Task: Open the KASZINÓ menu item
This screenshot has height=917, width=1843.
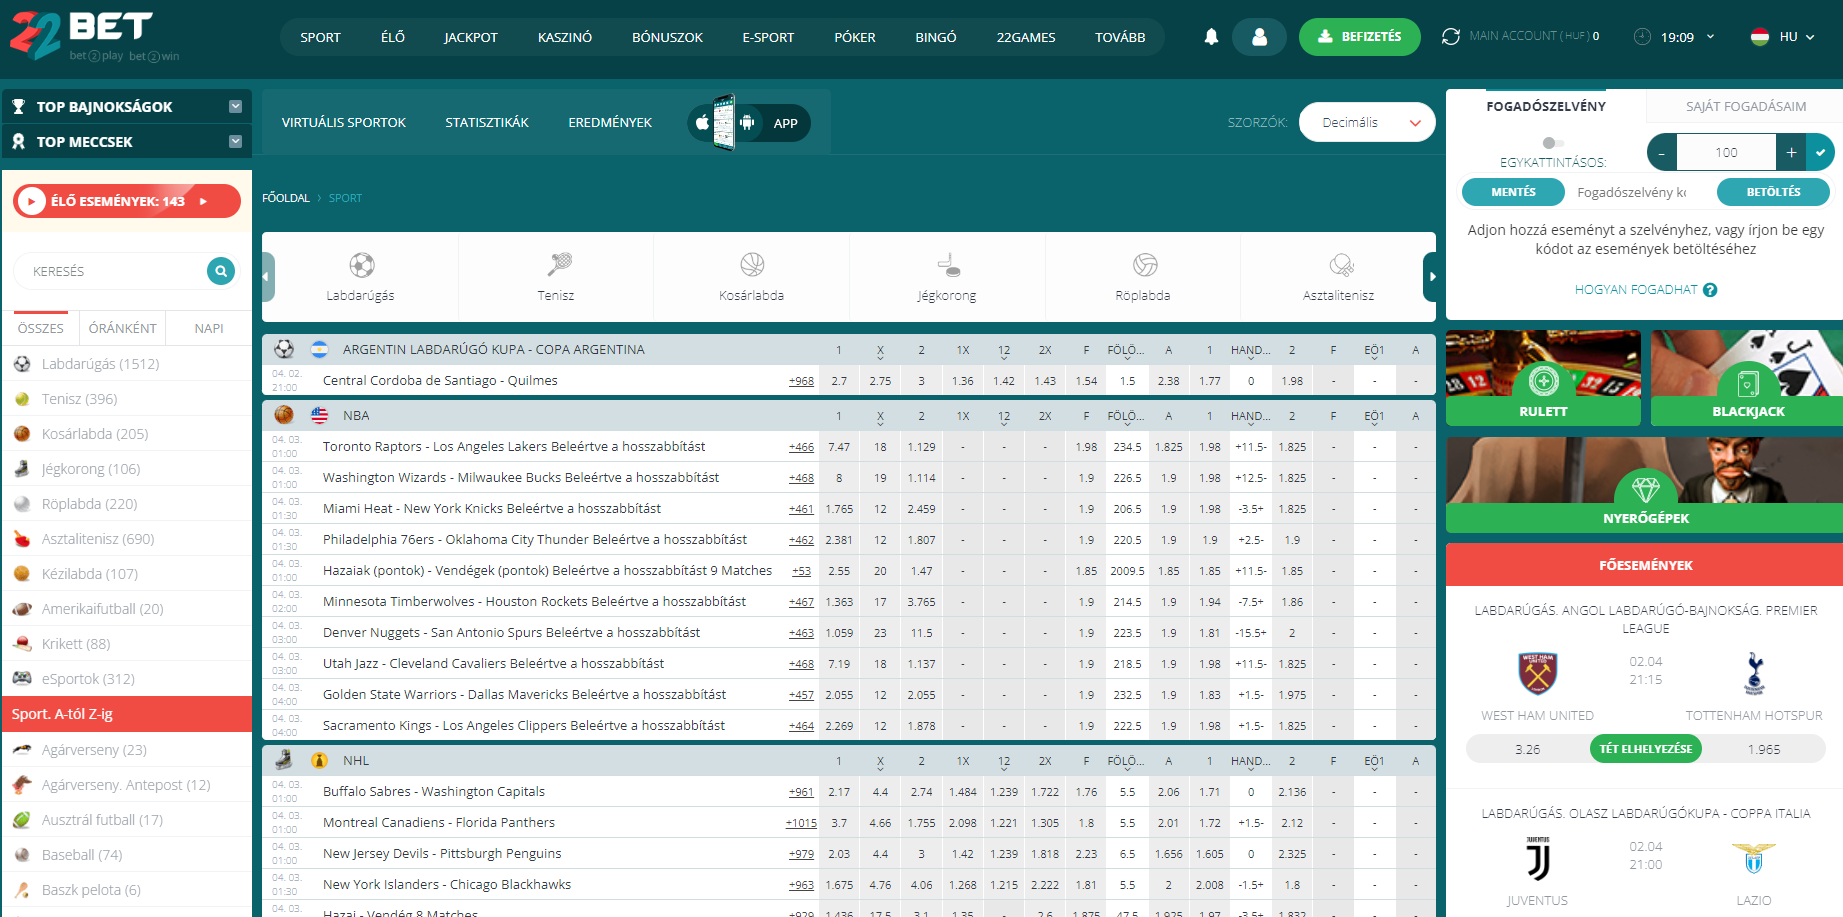Action: tap(564, 37)
